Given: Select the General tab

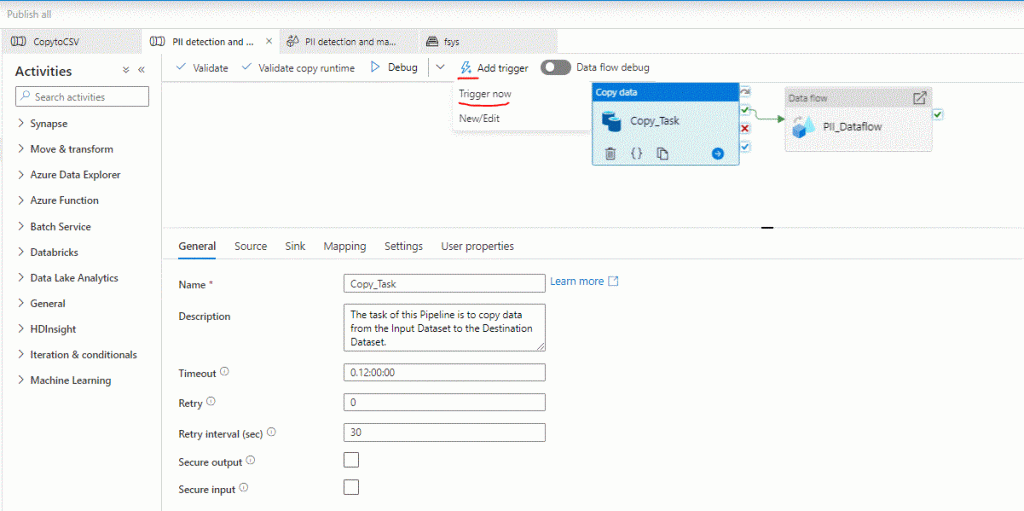Looking at the screenshot, I should pyautogui.click(x=197, y=246).
